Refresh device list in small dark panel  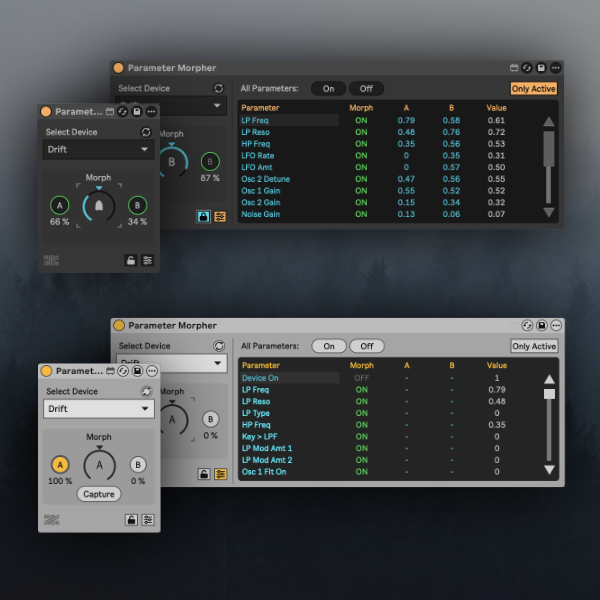click(146, 132)
